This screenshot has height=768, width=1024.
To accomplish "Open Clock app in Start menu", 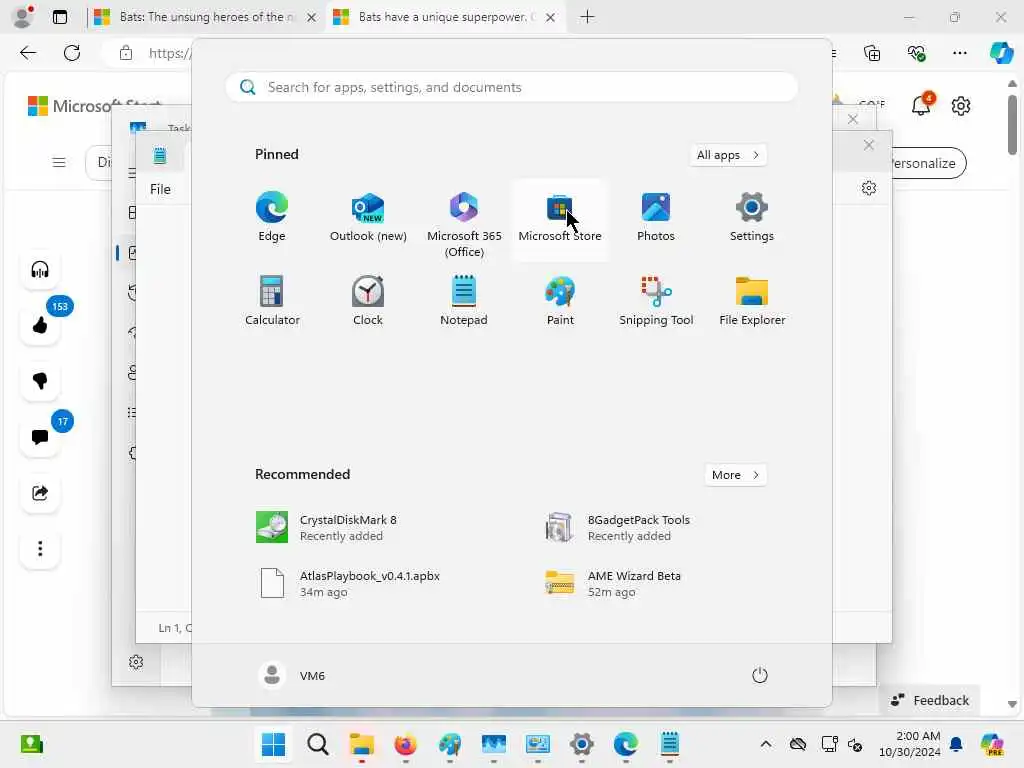I will [x=368, y=301].
